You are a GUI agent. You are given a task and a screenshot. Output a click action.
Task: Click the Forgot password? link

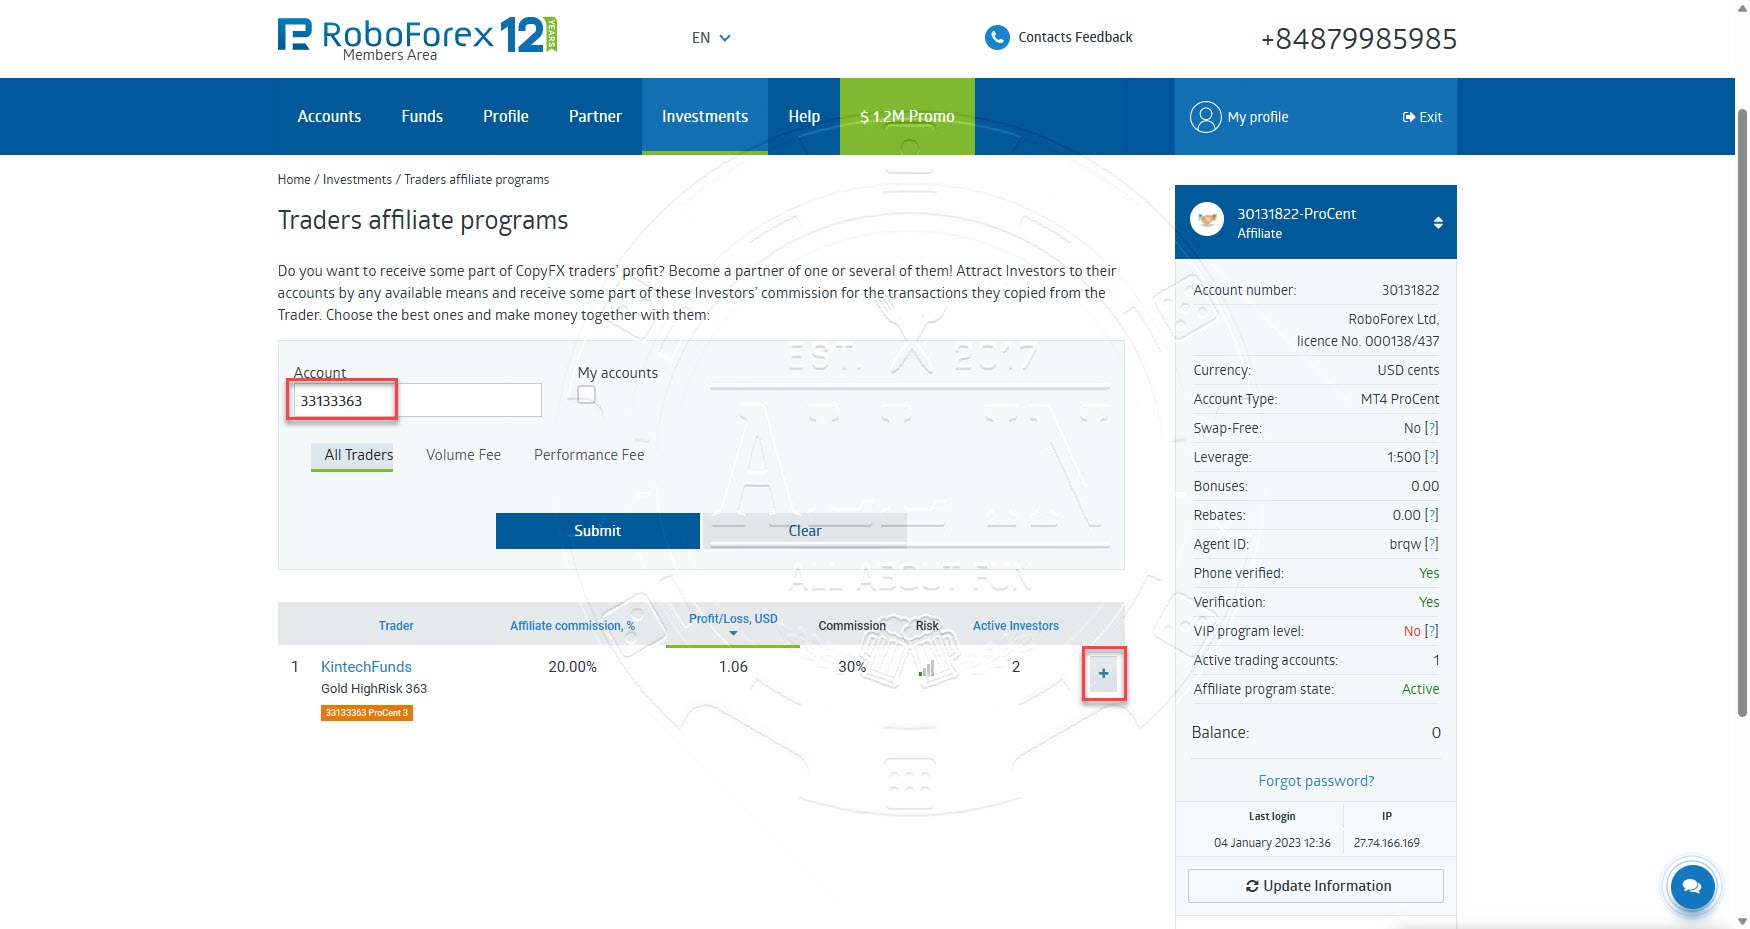tap(1316, 781)
